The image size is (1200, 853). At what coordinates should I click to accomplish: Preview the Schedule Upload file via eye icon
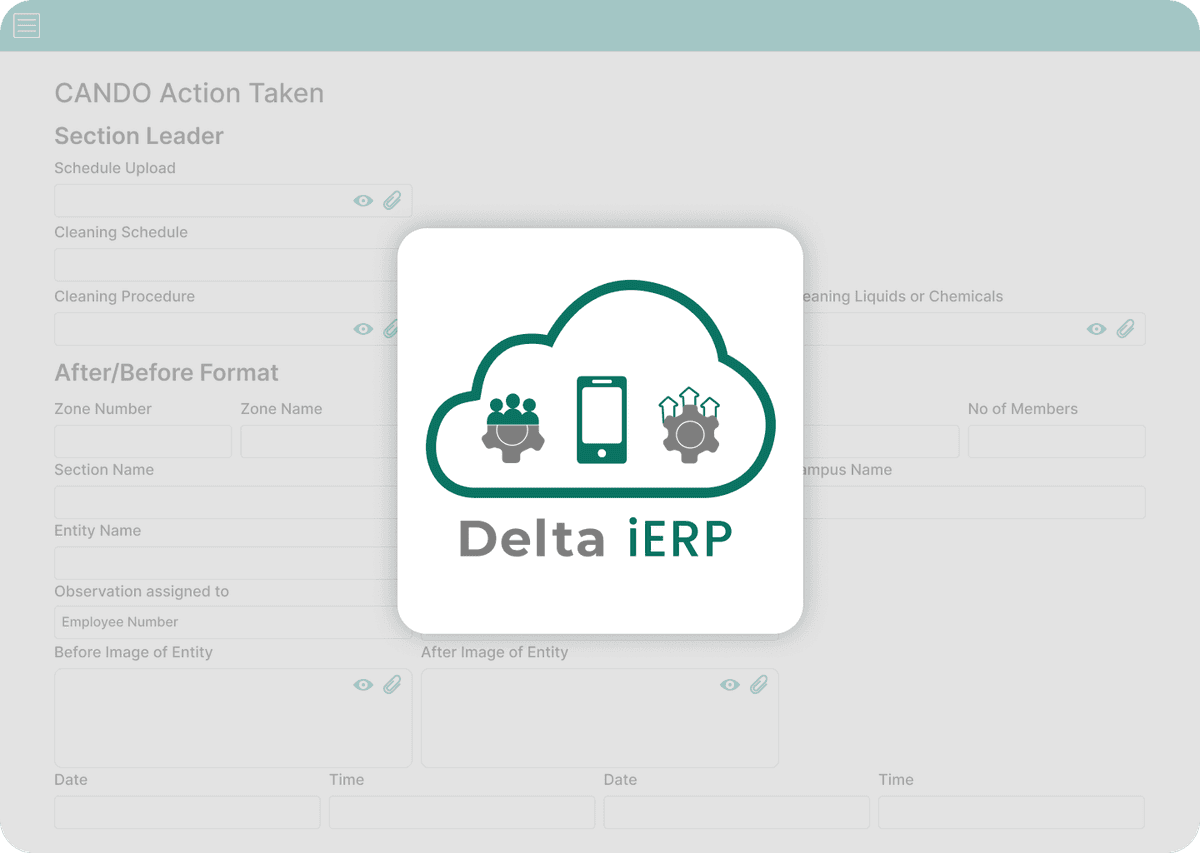click(x=363, y=201)
